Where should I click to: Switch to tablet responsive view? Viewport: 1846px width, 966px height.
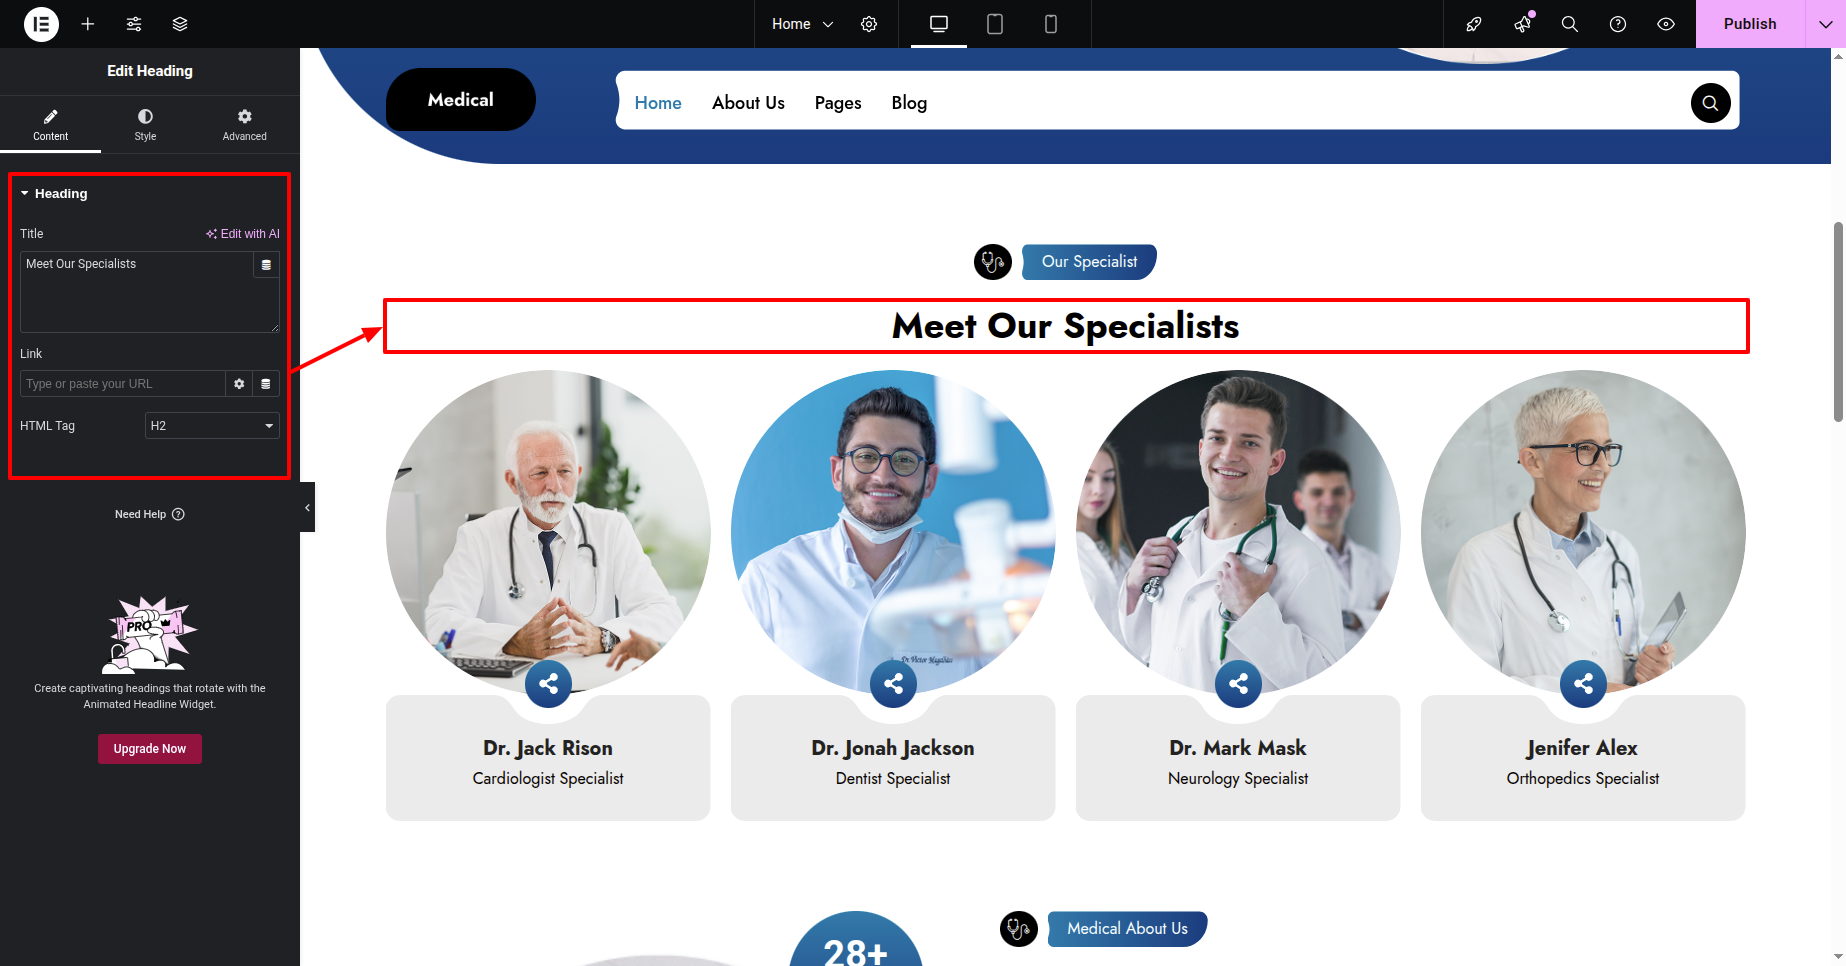tap(995, 24)
